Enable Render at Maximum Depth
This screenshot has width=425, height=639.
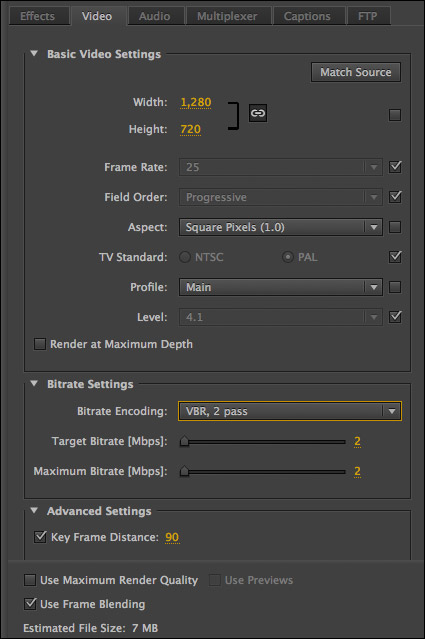[x=40, y=344]
